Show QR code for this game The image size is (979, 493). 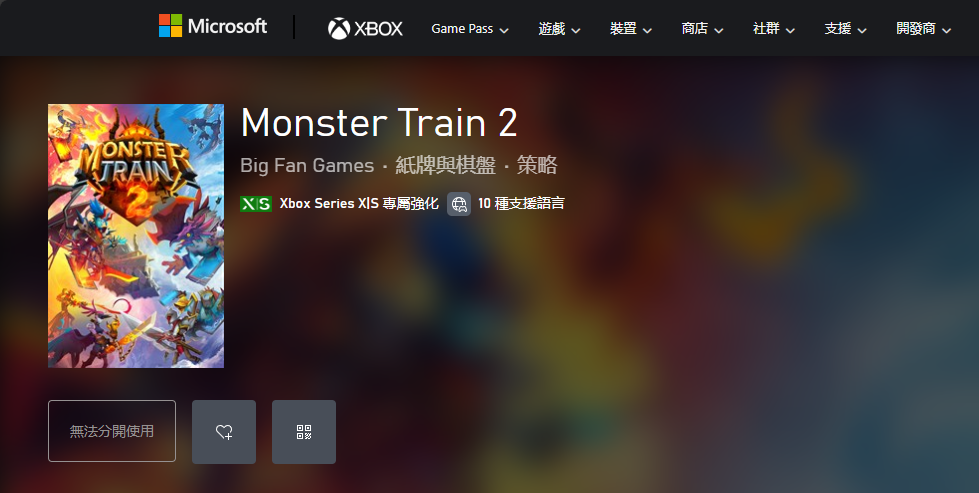click(303, 432)
